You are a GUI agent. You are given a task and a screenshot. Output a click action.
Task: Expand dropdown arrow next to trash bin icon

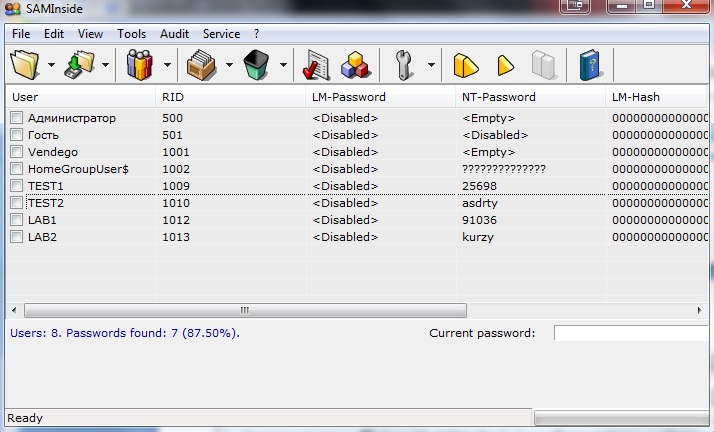(283, 65)
